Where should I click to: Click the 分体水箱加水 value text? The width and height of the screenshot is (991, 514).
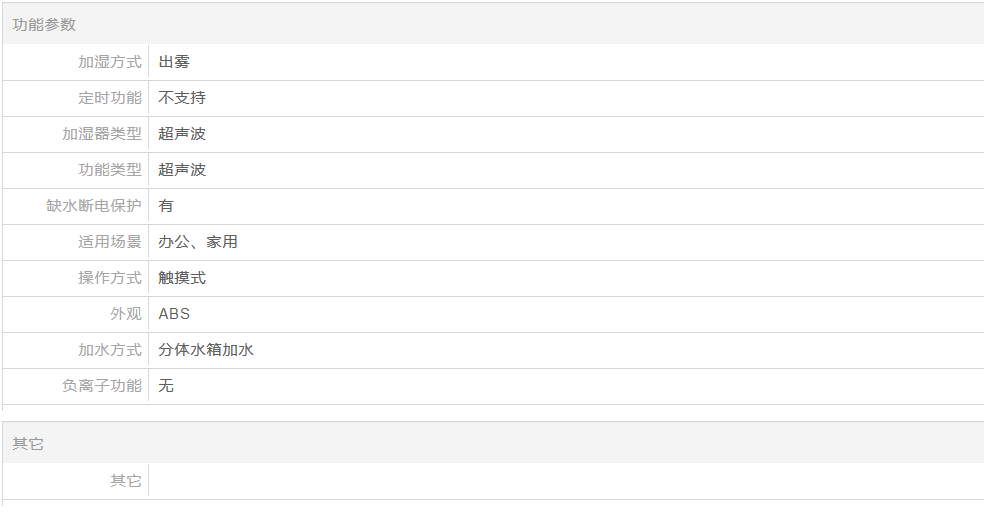tap(206, 350)
